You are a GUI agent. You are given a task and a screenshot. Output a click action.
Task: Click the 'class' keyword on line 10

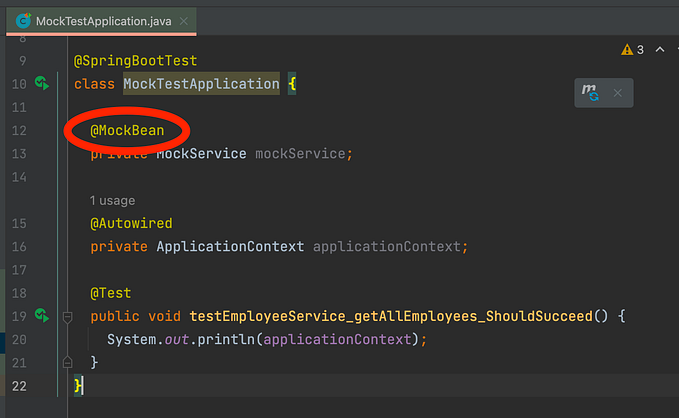coord(94,84)
